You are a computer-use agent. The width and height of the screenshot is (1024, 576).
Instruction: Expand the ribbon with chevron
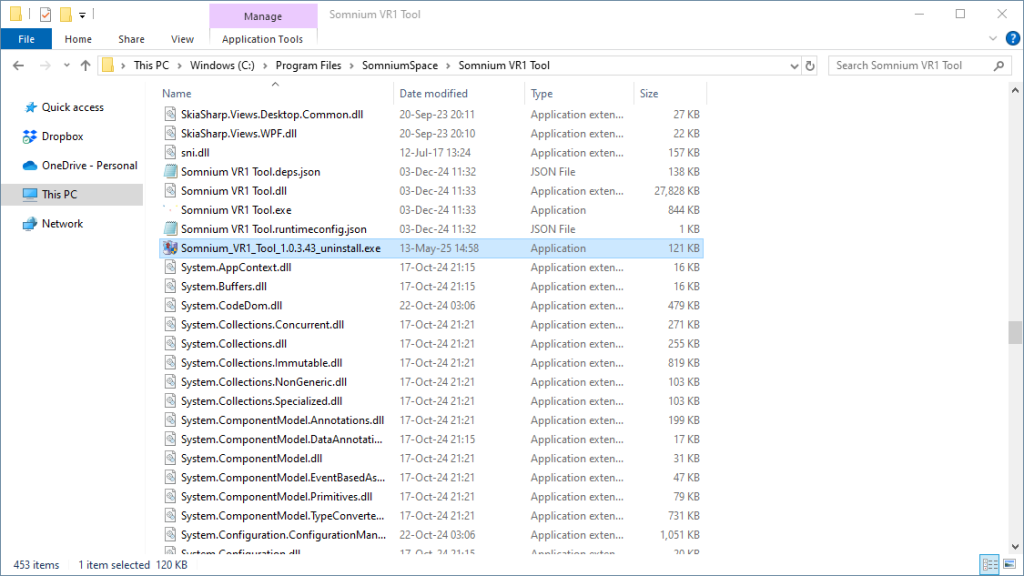(992, 39)
